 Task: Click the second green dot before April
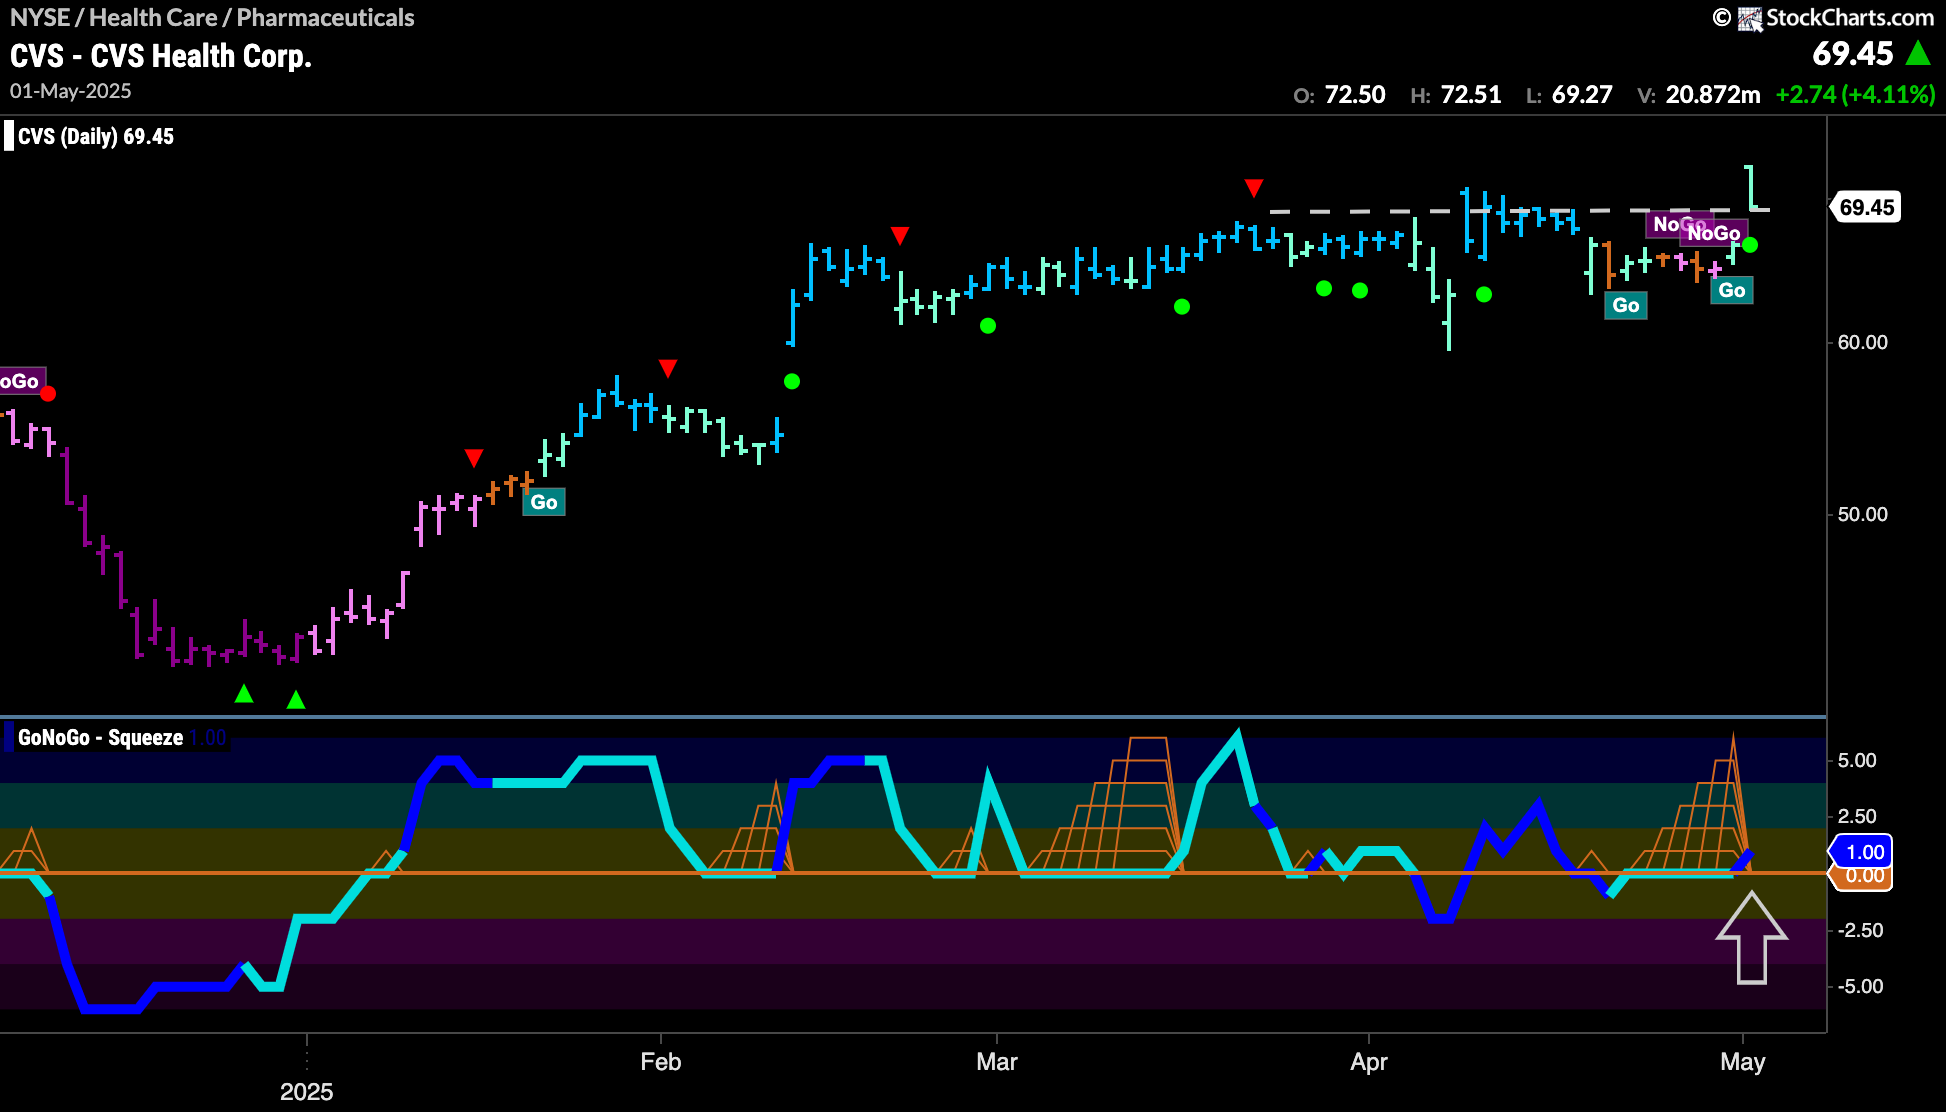pyautogui.click(x=1360, y=290)
